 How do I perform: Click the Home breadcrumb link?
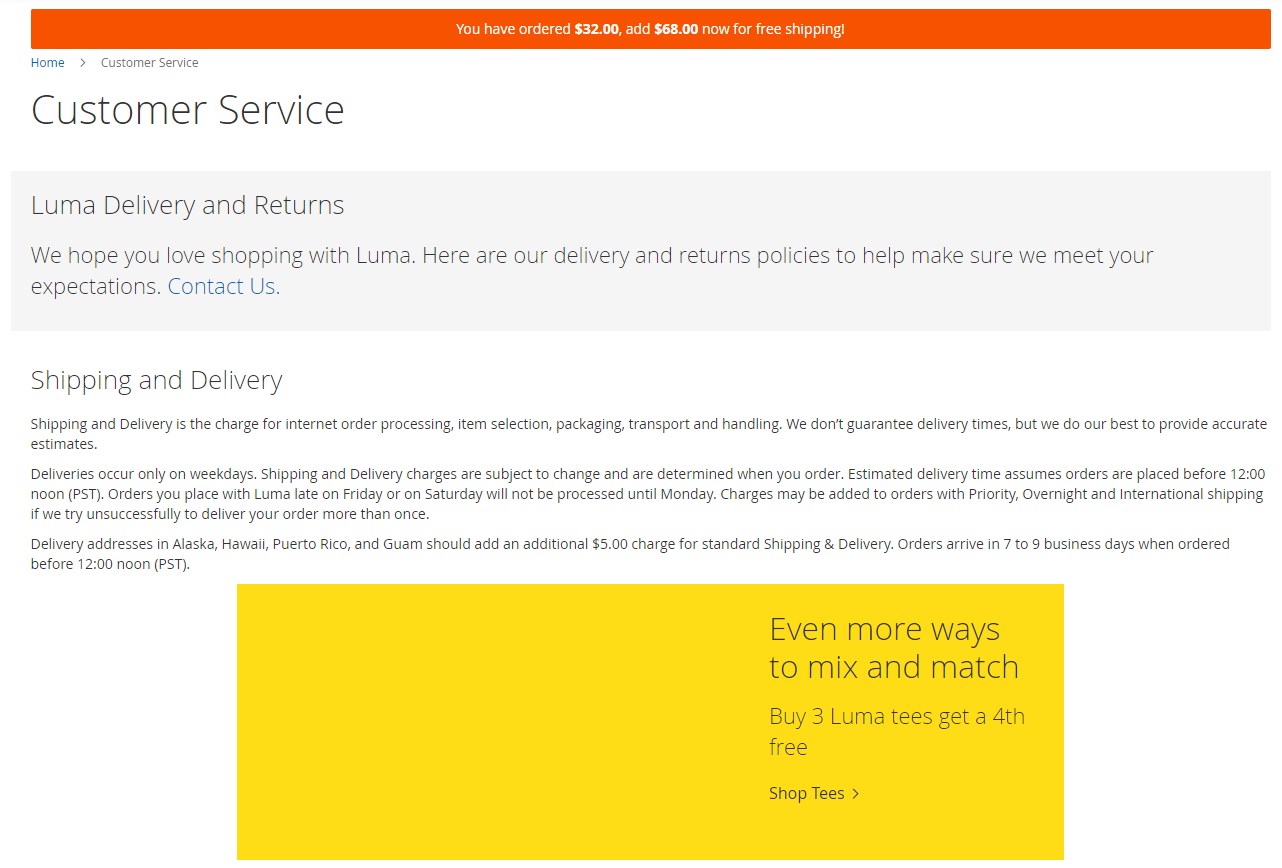click(x=47, y=63)
